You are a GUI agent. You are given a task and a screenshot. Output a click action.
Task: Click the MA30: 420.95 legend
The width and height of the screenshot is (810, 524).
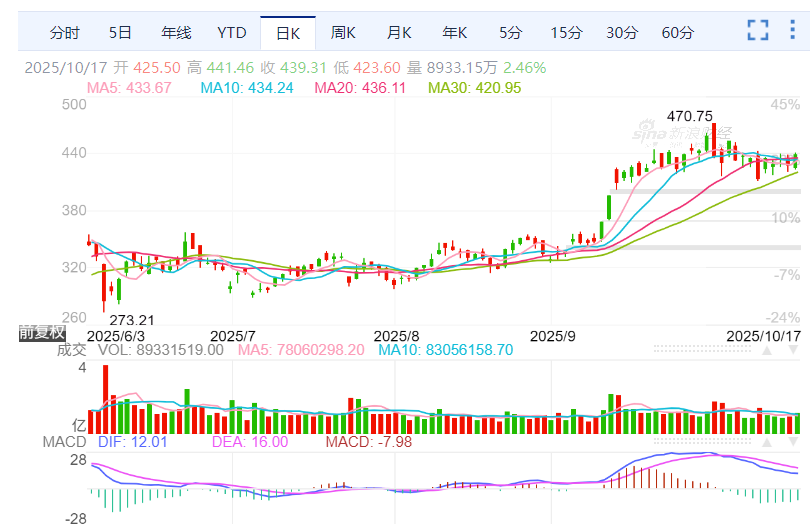[x=474, y=88]
